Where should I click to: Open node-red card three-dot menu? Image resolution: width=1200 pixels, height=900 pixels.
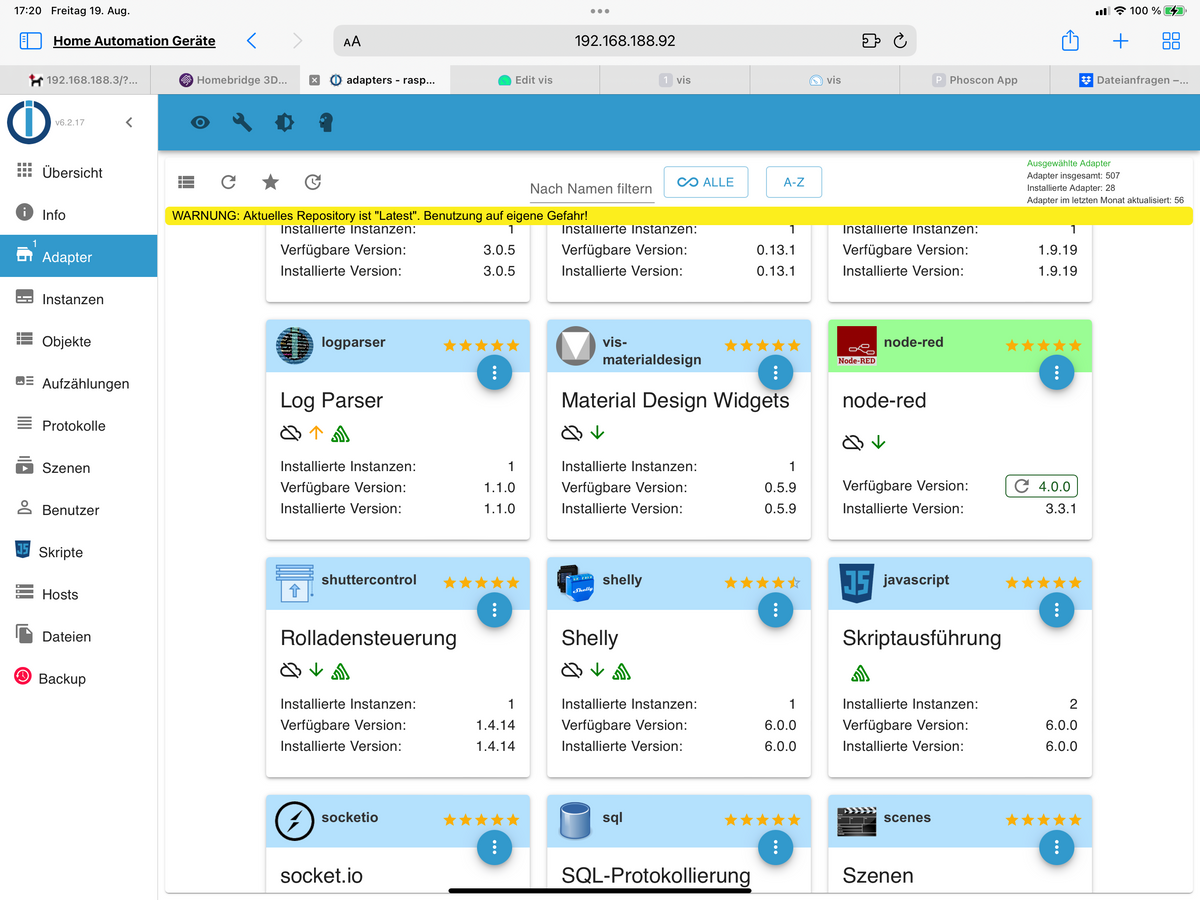[x=1056, y=373]
